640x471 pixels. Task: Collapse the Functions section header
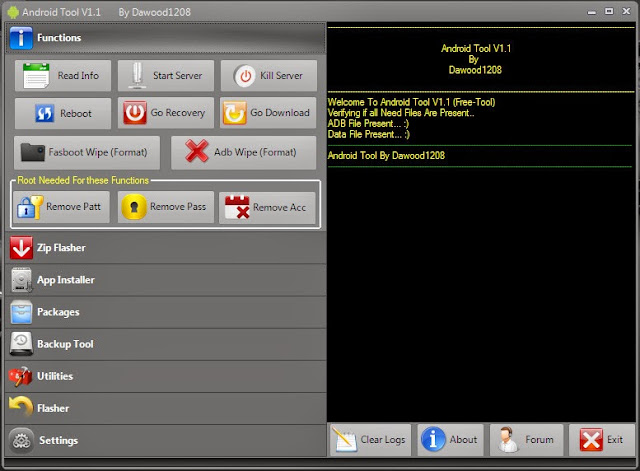point(166,38)
